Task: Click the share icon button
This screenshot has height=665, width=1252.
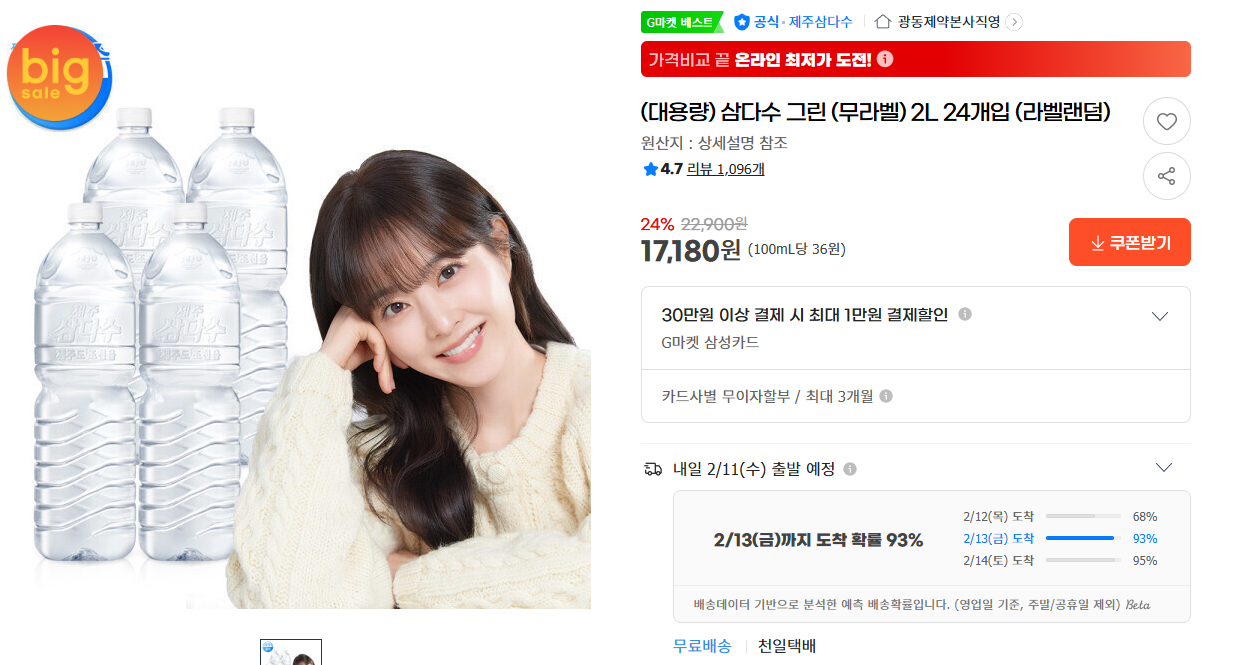Action: 1166,177
